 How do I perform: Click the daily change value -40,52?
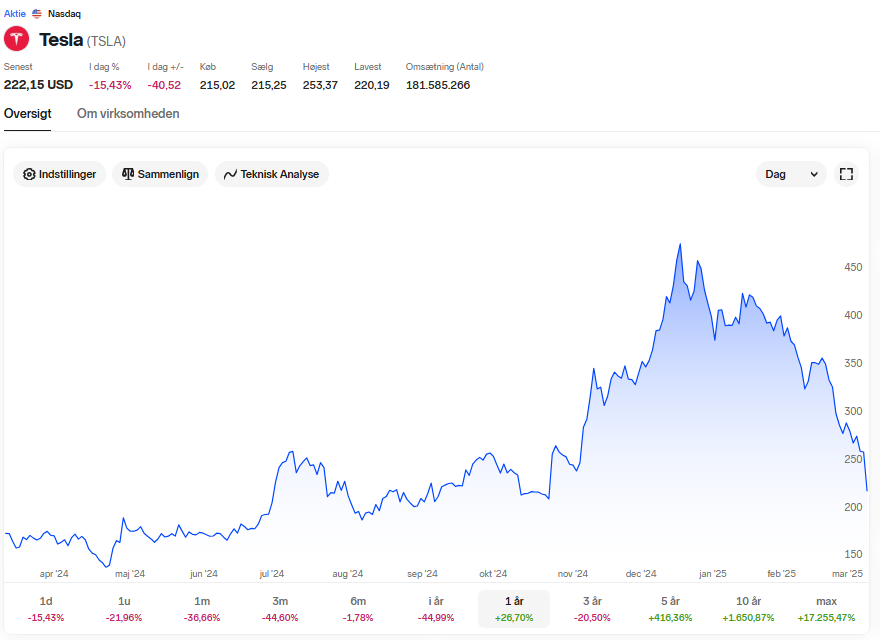(164, 85)
